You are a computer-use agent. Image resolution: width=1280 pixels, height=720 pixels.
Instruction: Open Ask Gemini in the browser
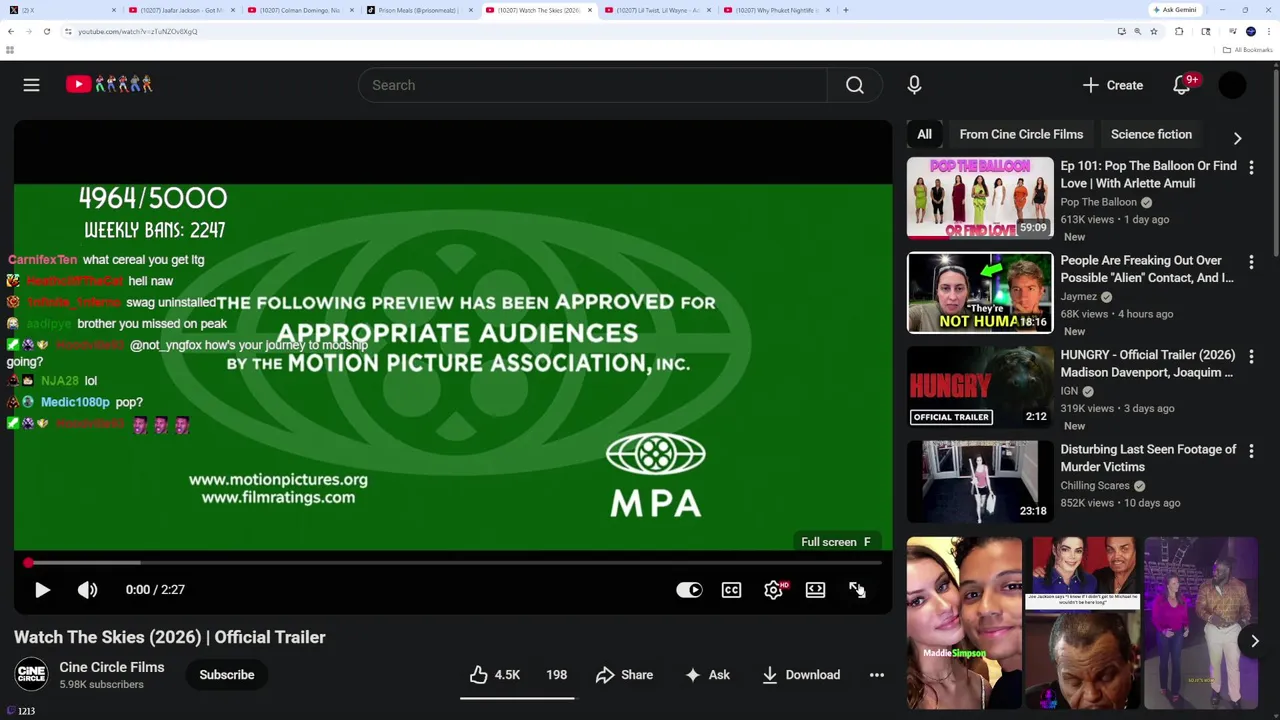tap(1175, 10)
